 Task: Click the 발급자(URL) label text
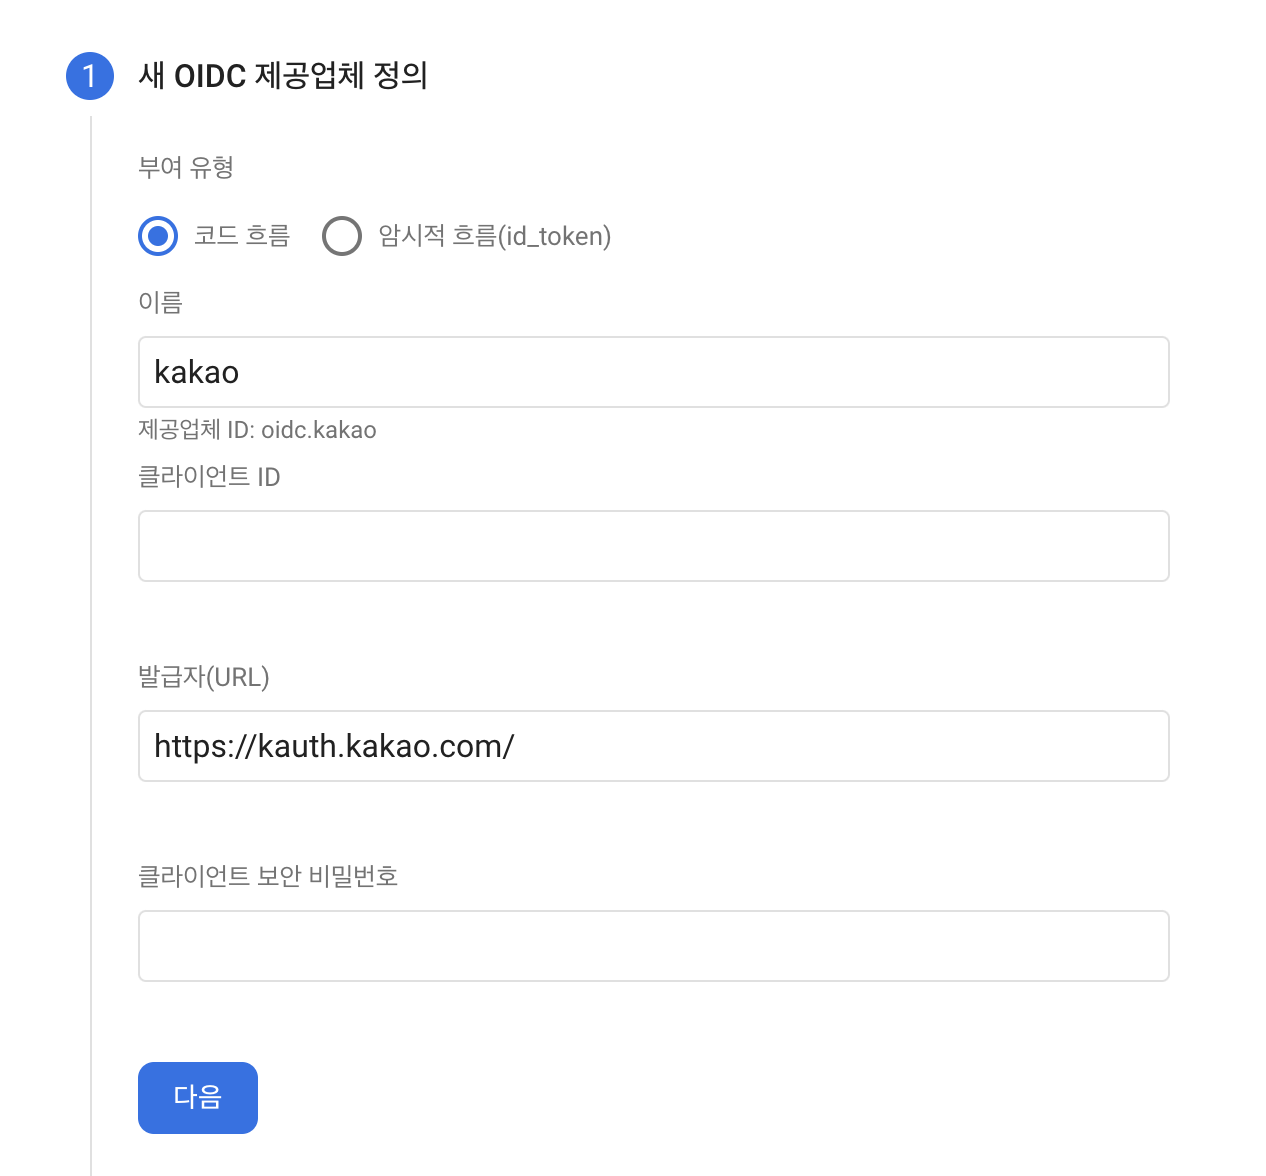coord(204,677)
